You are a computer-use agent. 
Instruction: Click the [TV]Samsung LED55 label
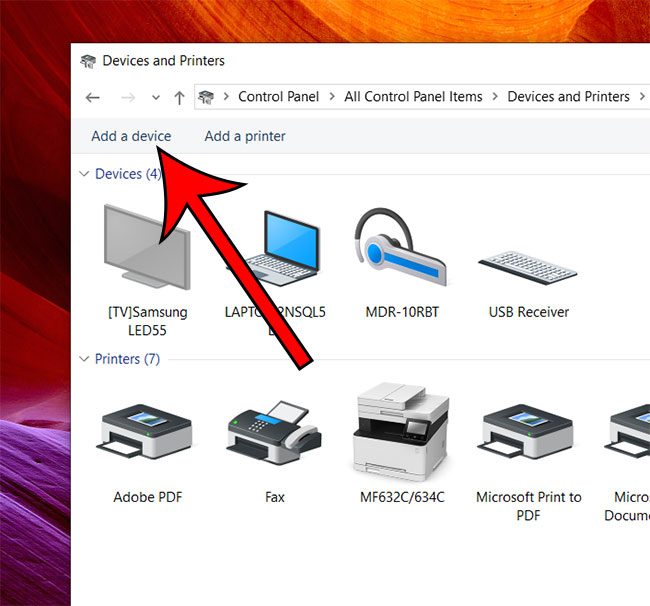pos(148,321)
